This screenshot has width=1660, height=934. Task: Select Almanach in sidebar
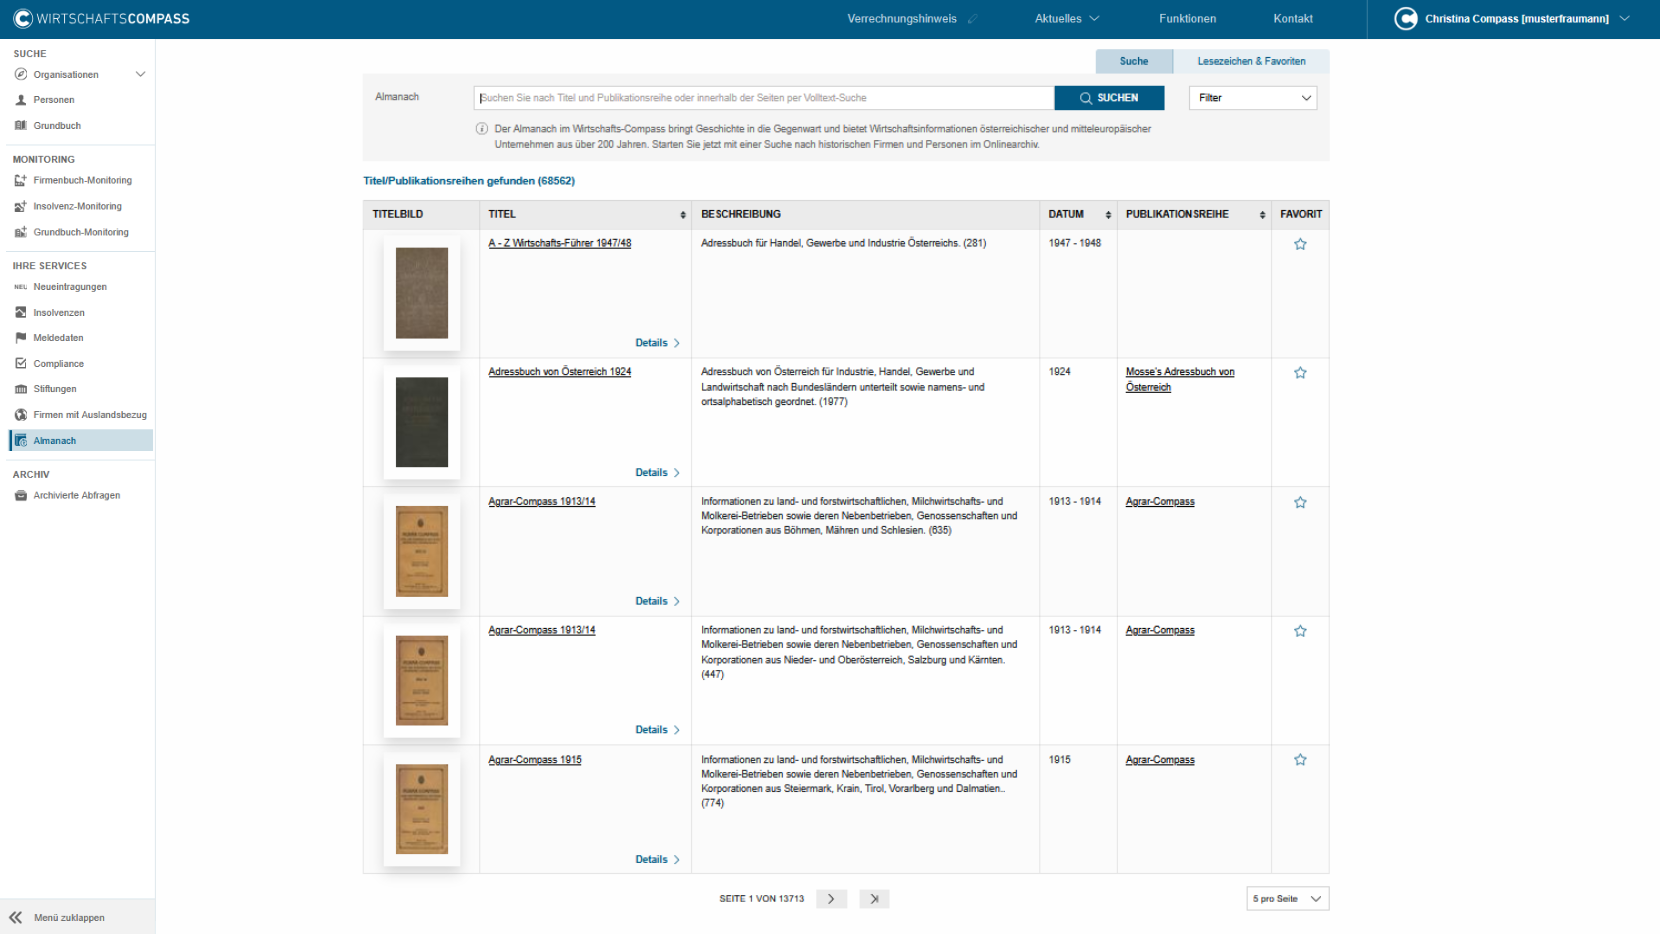tap(81, 441)
